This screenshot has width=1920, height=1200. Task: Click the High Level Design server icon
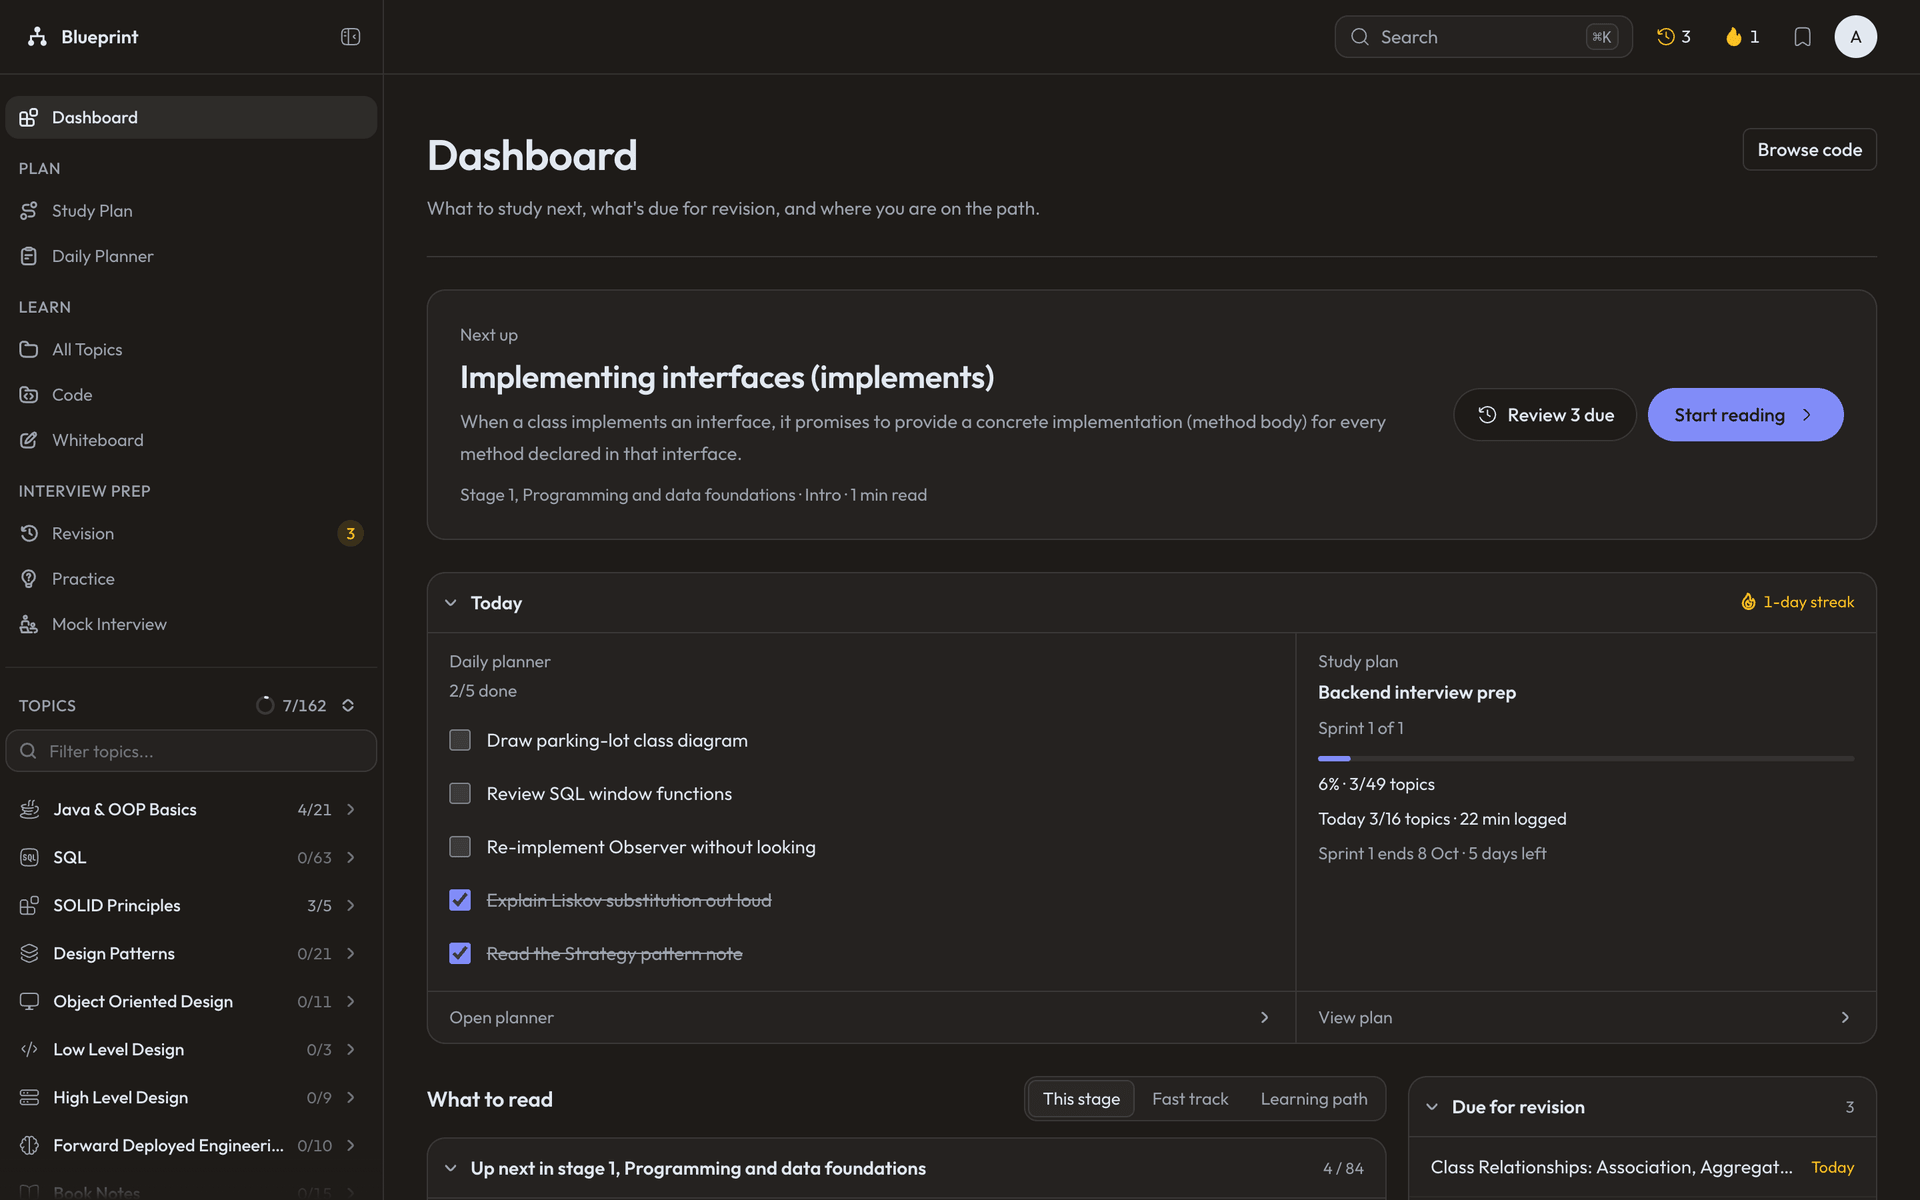pos(30,1097)
